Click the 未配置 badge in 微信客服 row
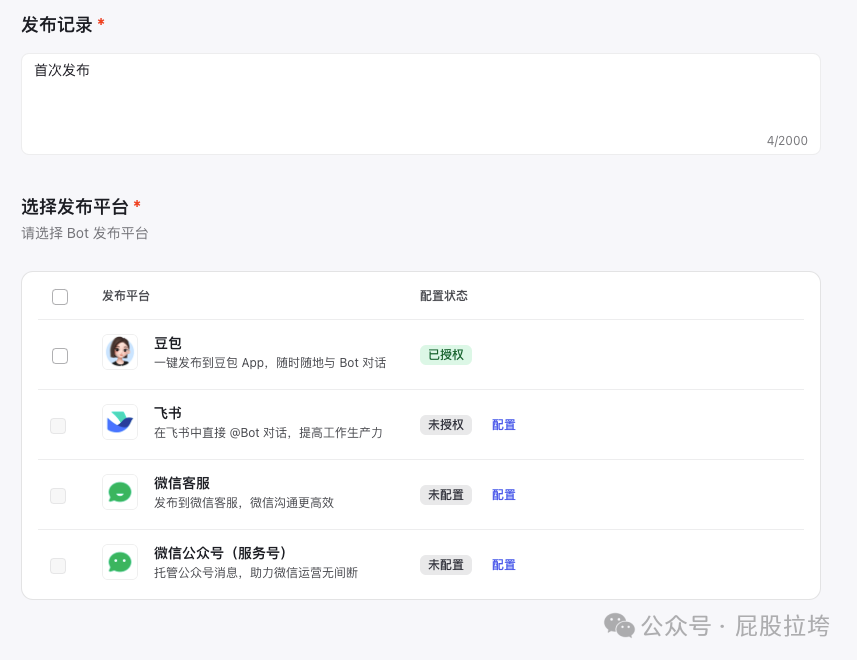 click(x=446, y=494)
